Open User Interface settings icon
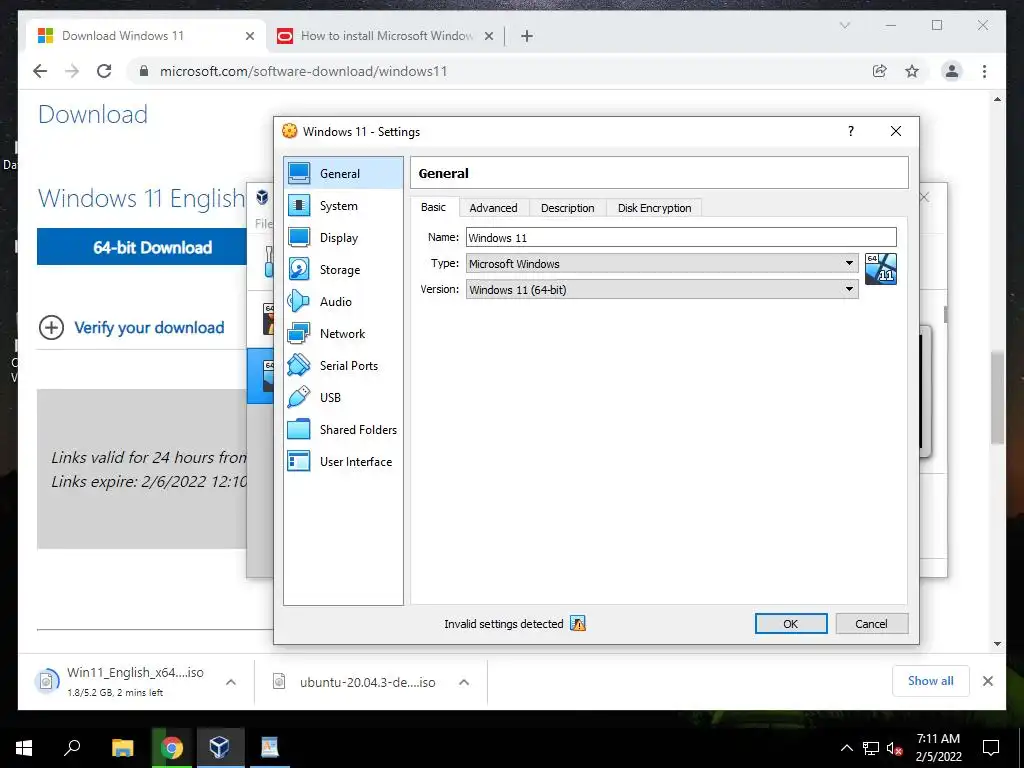The height and width of the screenshot is (768, 1024). click(x=299, y=461)
